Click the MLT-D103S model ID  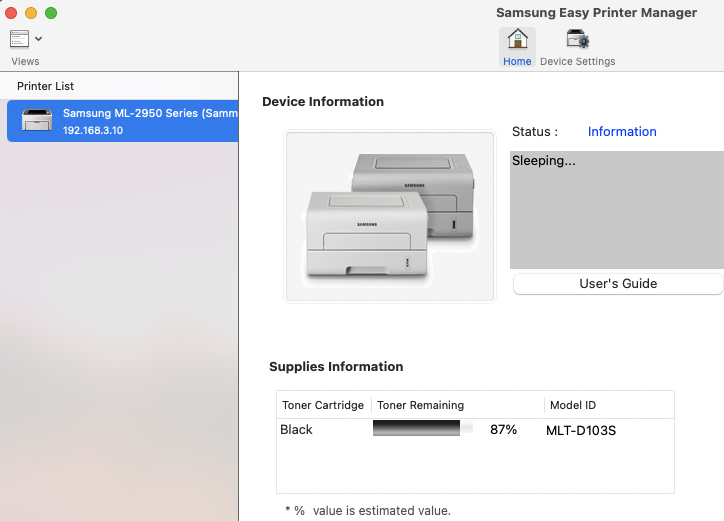(x=581, y=430)
